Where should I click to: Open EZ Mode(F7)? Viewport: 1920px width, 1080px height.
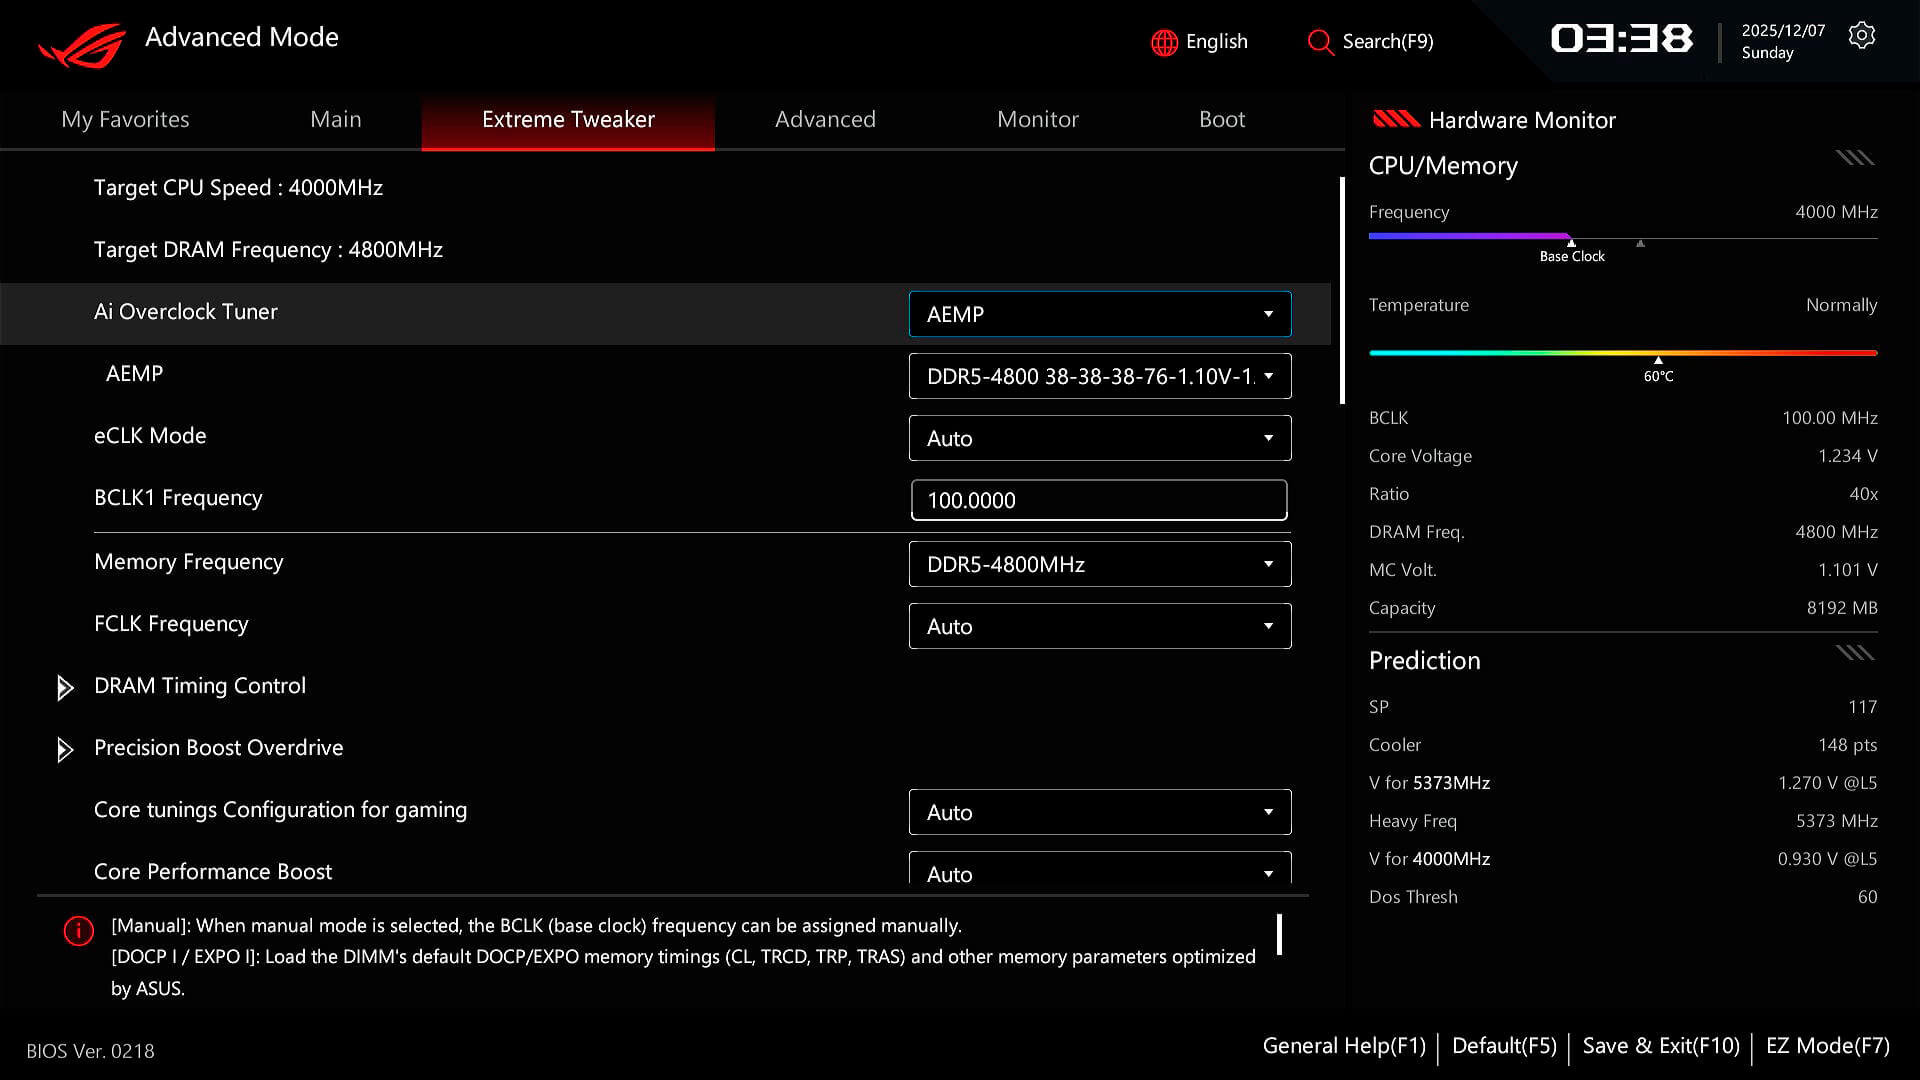pos(1827,1045)
